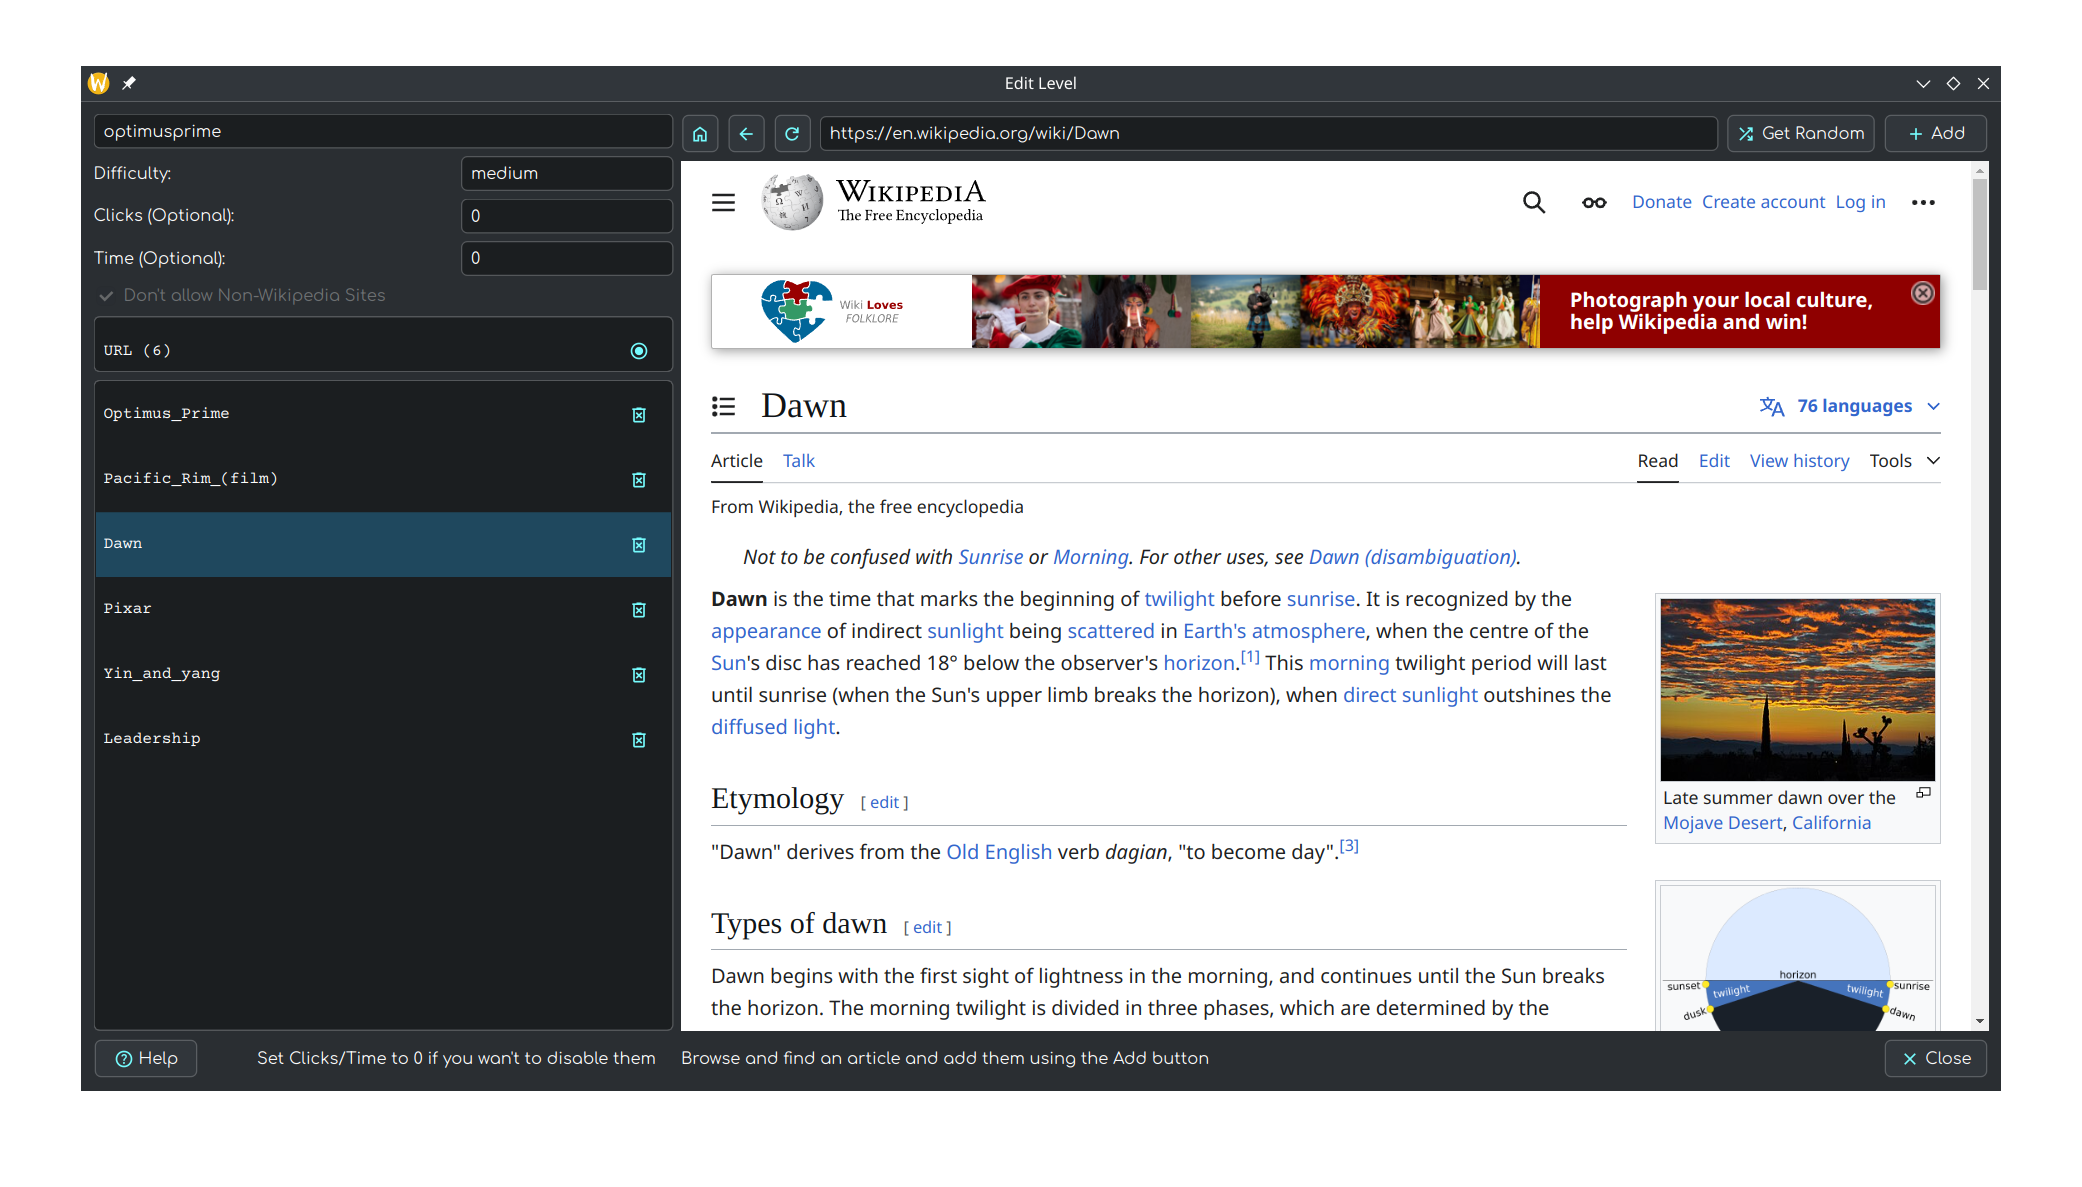Toggle the article table of contents icon
This screenshot has width=2082, height=1187.
(x=723, y=406)
